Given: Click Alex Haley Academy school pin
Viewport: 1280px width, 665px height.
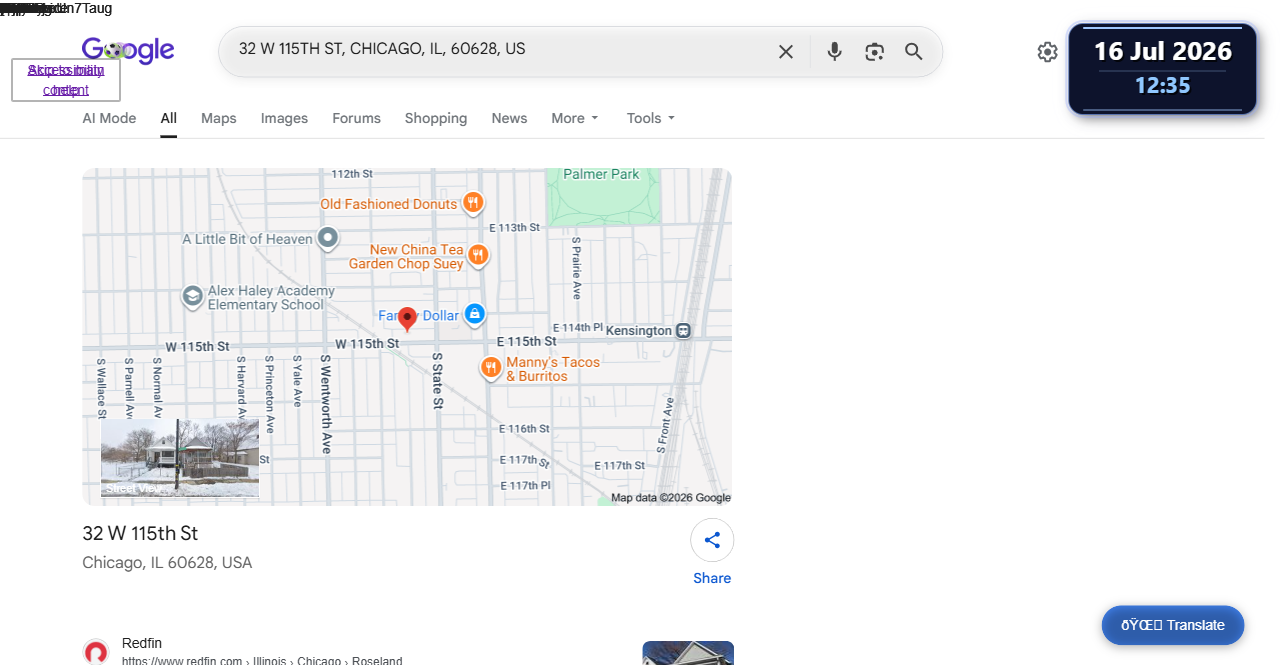Looking at the screenshot, I should coord(193,296).
